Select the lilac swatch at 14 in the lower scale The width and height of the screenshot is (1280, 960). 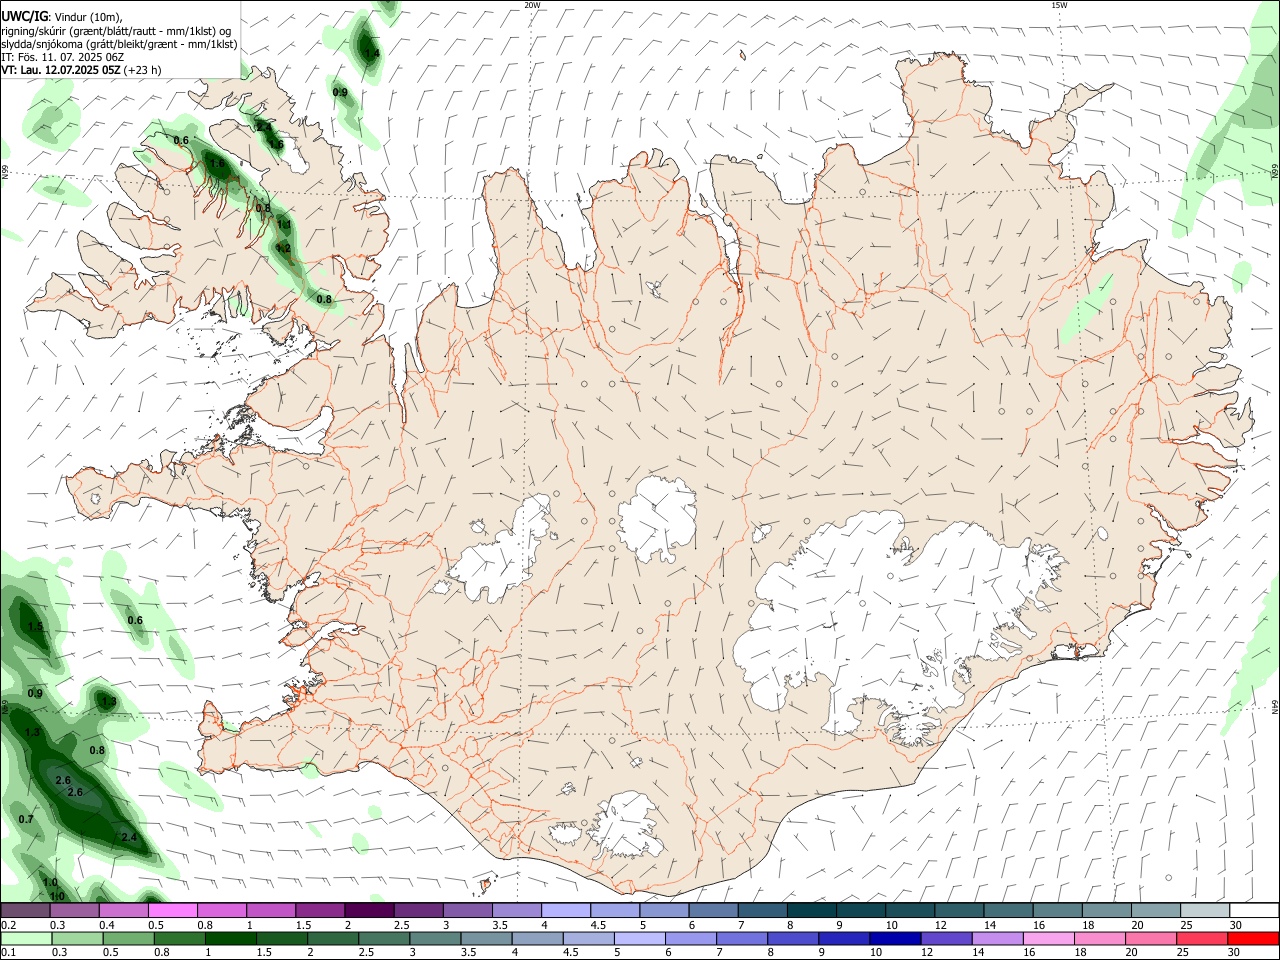tap(997, 938)
